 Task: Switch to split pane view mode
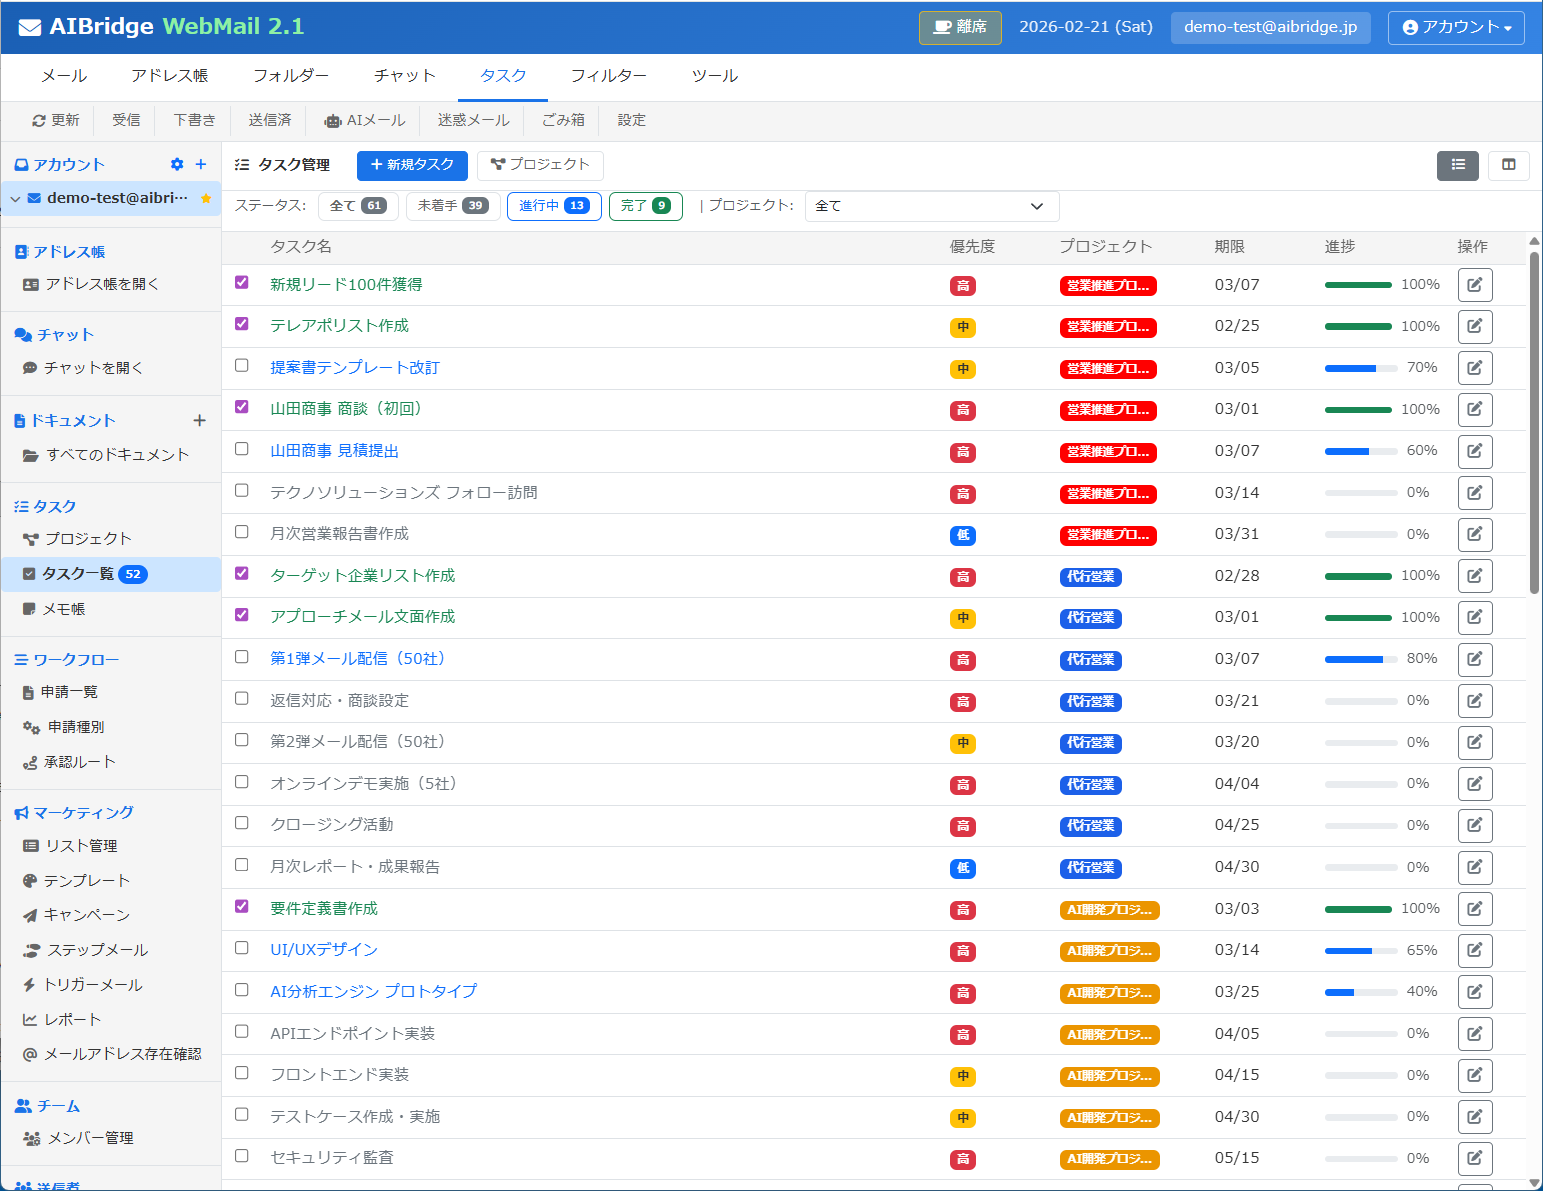(x=1508, y=166)
